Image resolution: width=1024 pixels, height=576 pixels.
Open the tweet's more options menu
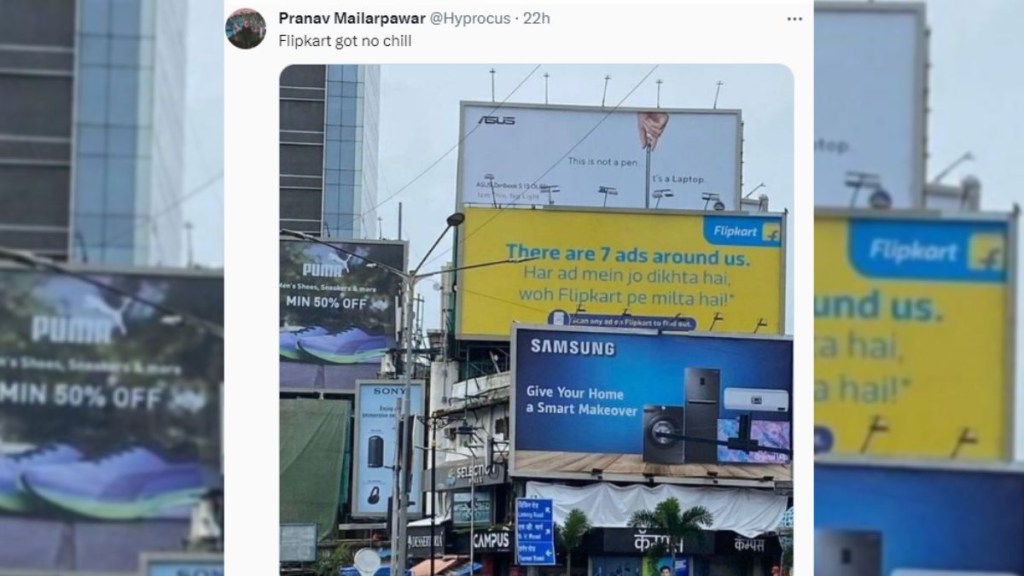coord(794,19)
